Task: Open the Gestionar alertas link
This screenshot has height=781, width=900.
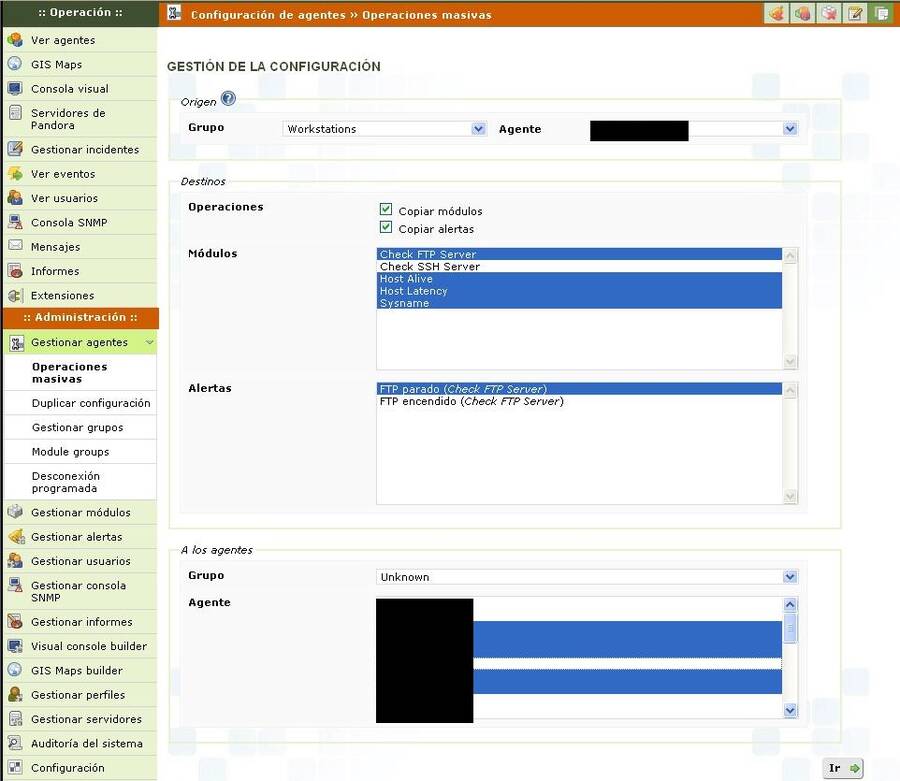Action: click(76, 537)
